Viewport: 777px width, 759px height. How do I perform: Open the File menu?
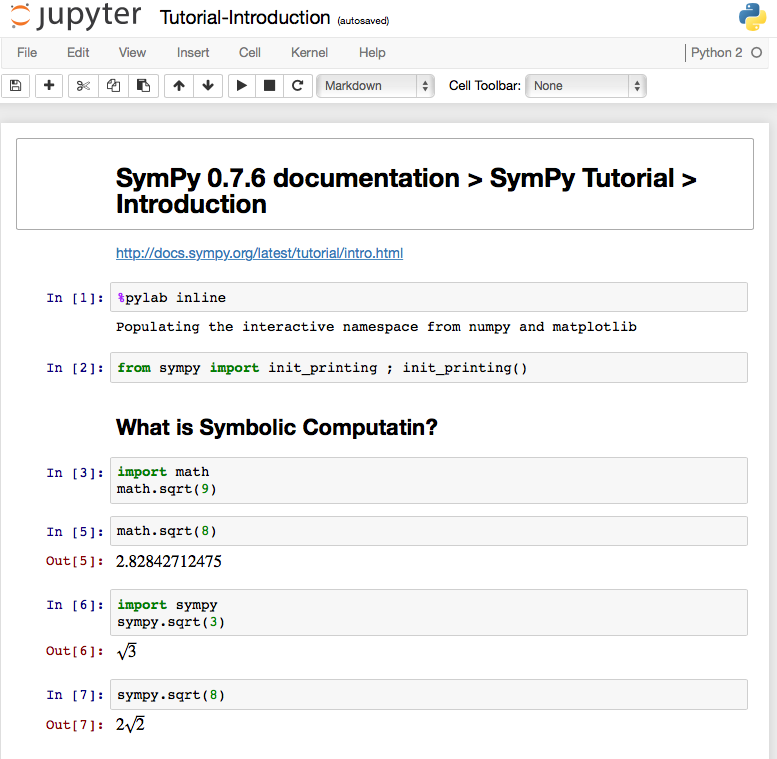point(27,53)
